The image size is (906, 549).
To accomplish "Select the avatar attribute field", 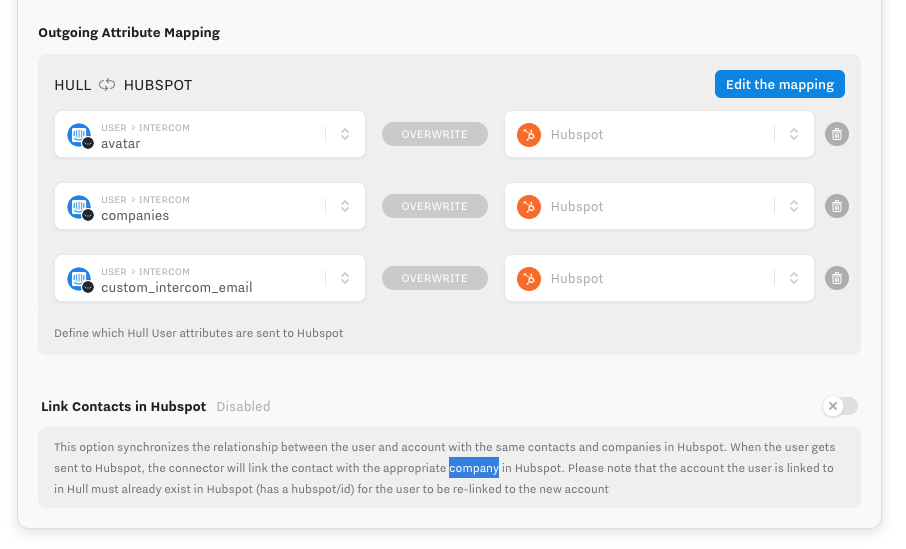I will (210, 134).
